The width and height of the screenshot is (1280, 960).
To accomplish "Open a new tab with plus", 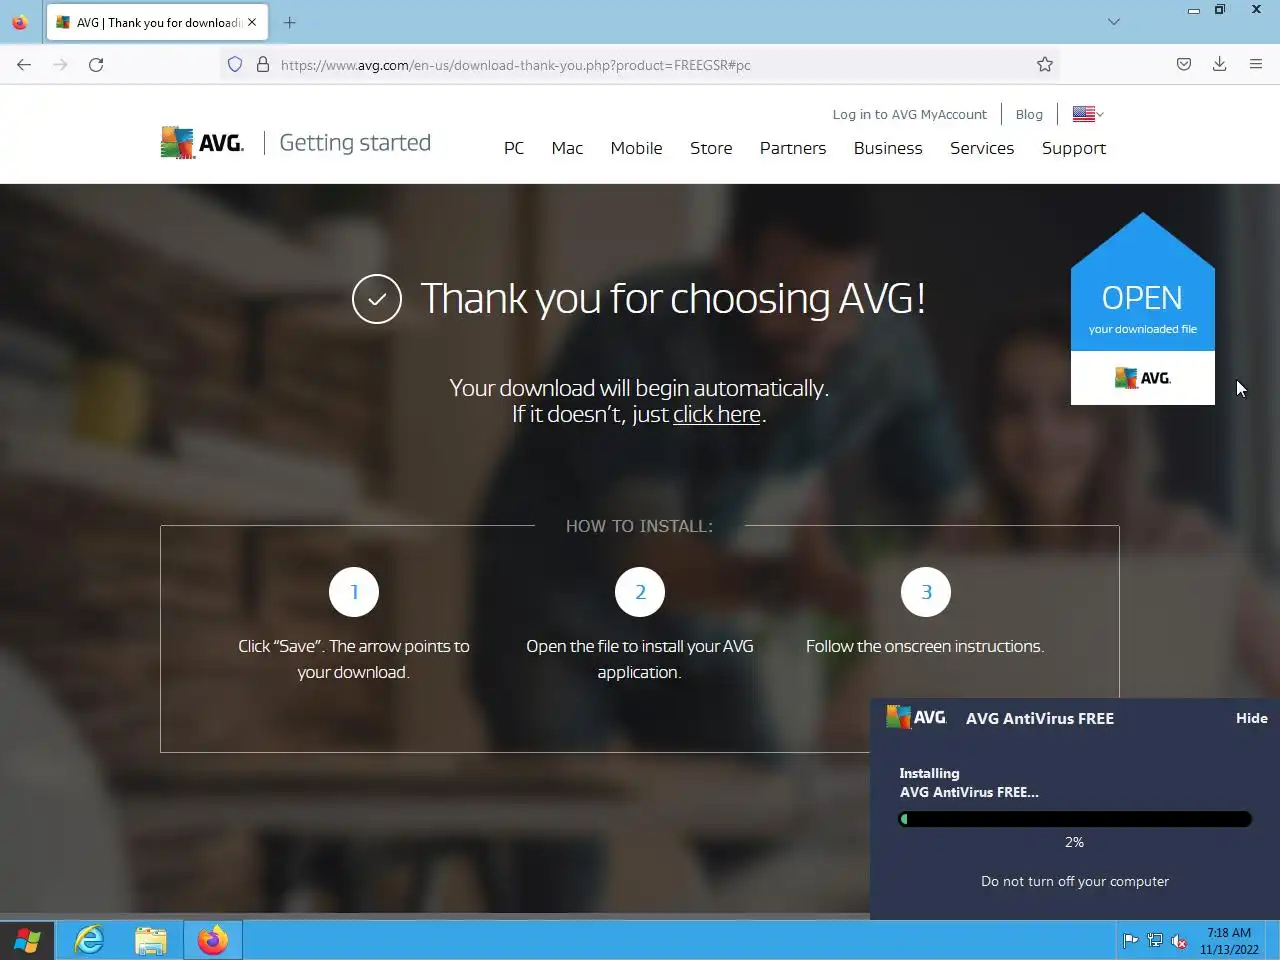I will 290,22.
